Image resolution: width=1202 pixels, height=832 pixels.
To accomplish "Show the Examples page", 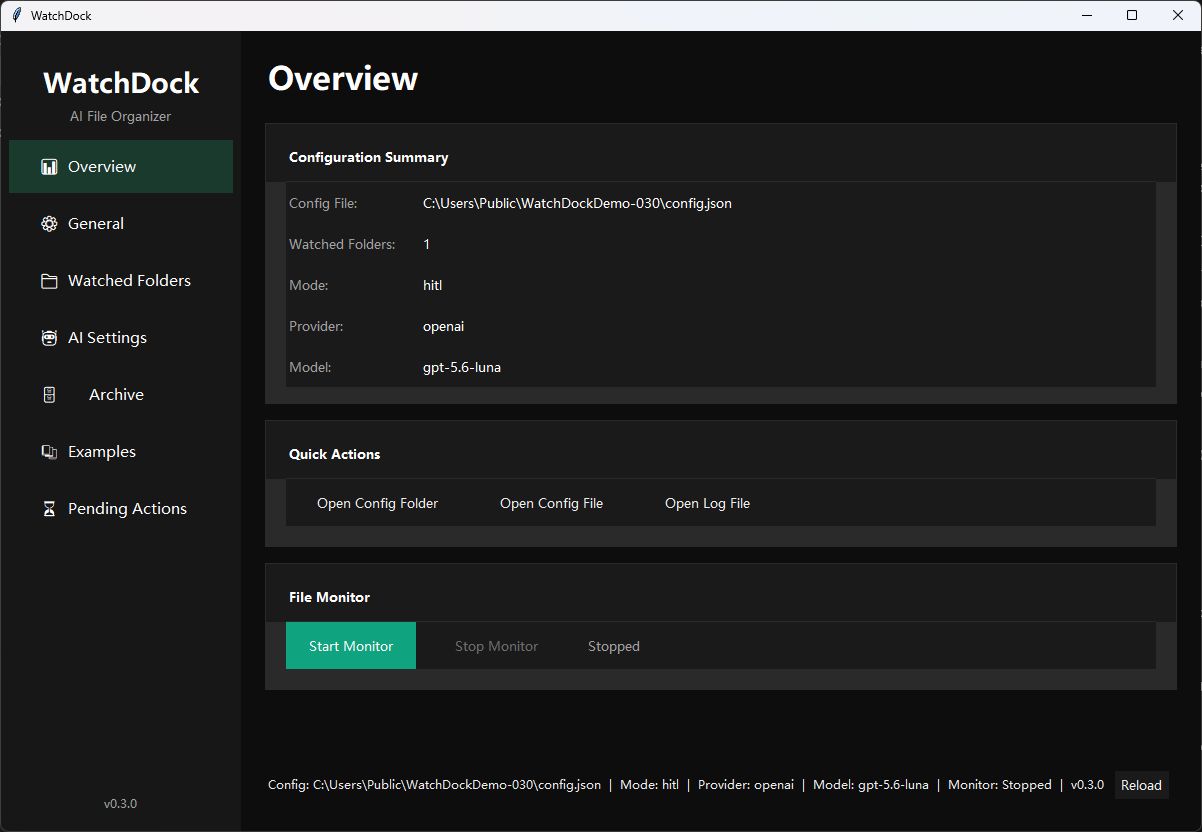I will point(121,452).
